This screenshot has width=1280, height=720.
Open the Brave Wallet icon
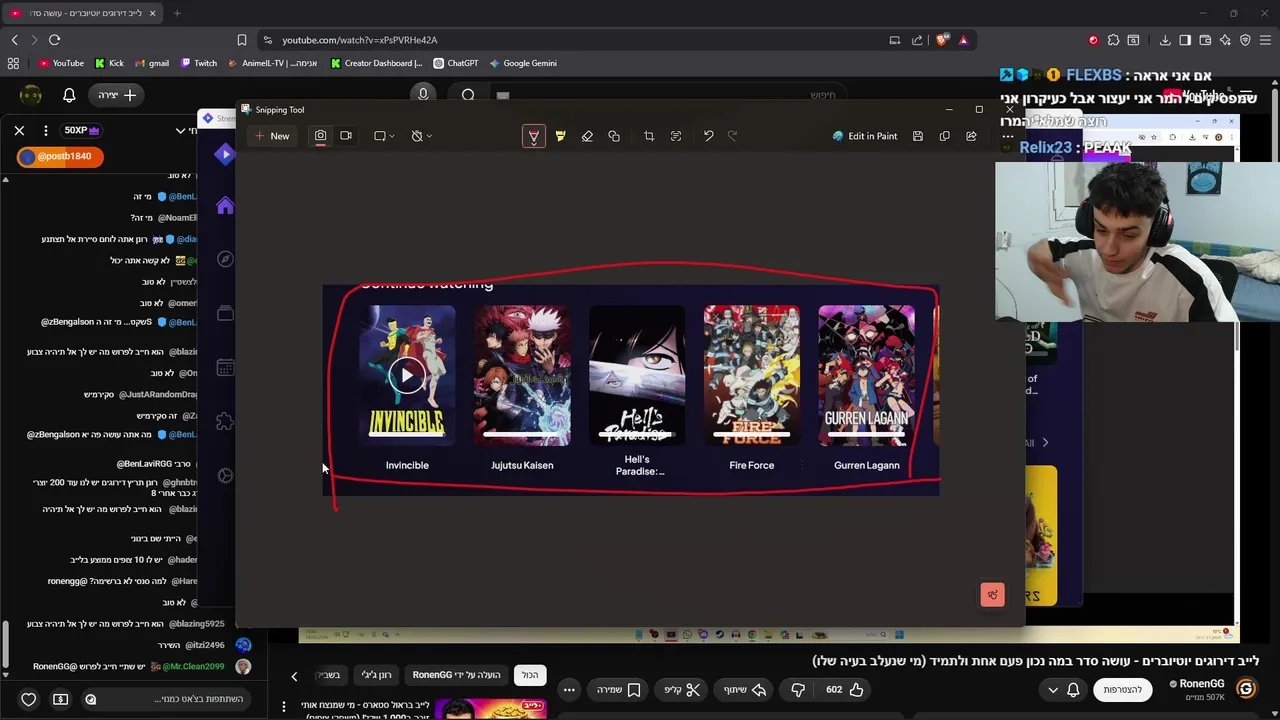click(x=1205, y=40)
